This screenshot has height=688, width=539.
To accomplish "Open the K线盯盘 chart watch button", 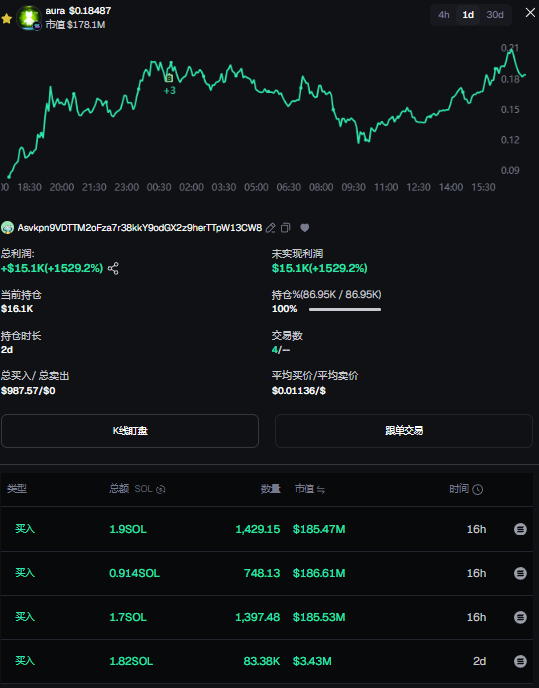I will (x=130, y=431).
